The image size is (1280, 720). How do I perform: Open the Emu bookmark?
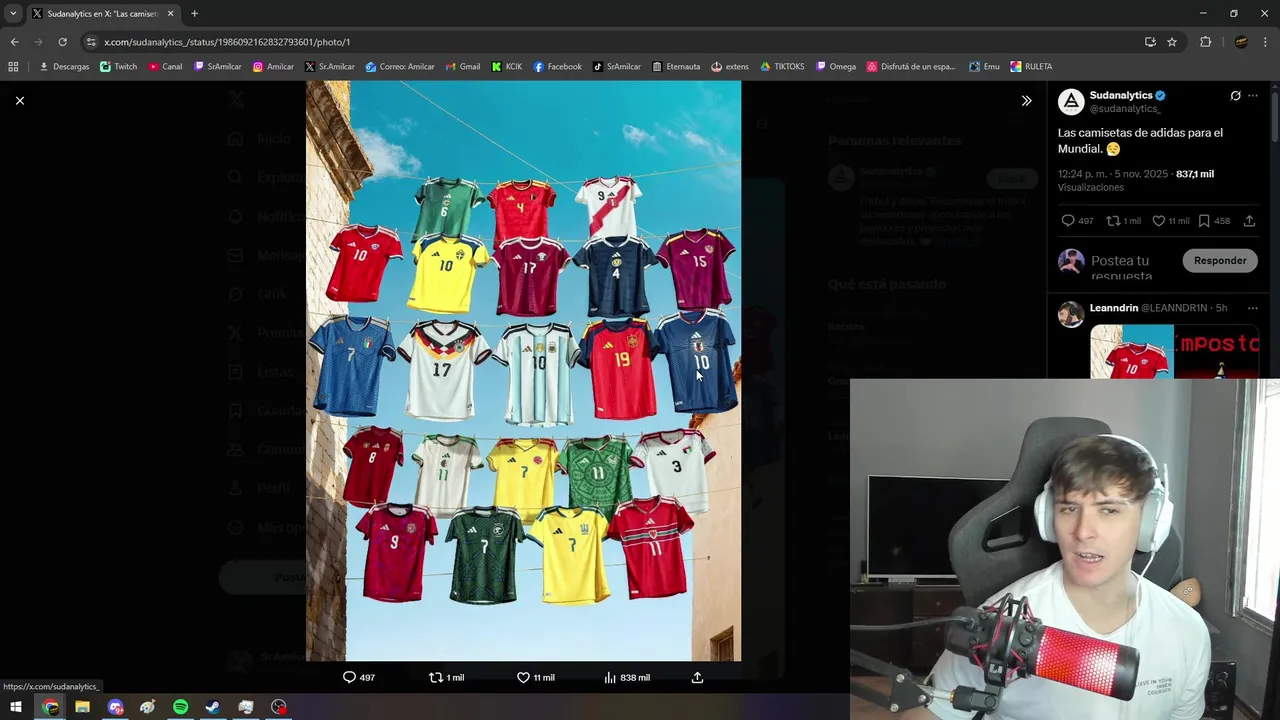tap(984, 67)
